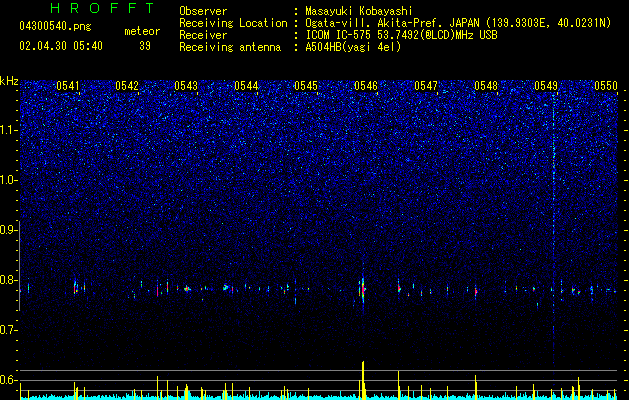Click the 1.1 kHz axis label
The width and height of the screenshot is (629, 400).
(x=8, y=130)
